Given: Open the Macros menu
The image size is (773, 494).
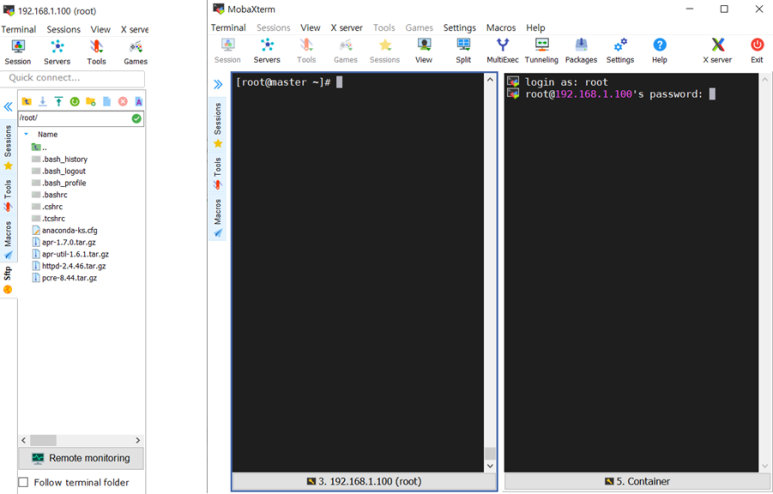Looking at the screenshot, I should coord(501,28).
